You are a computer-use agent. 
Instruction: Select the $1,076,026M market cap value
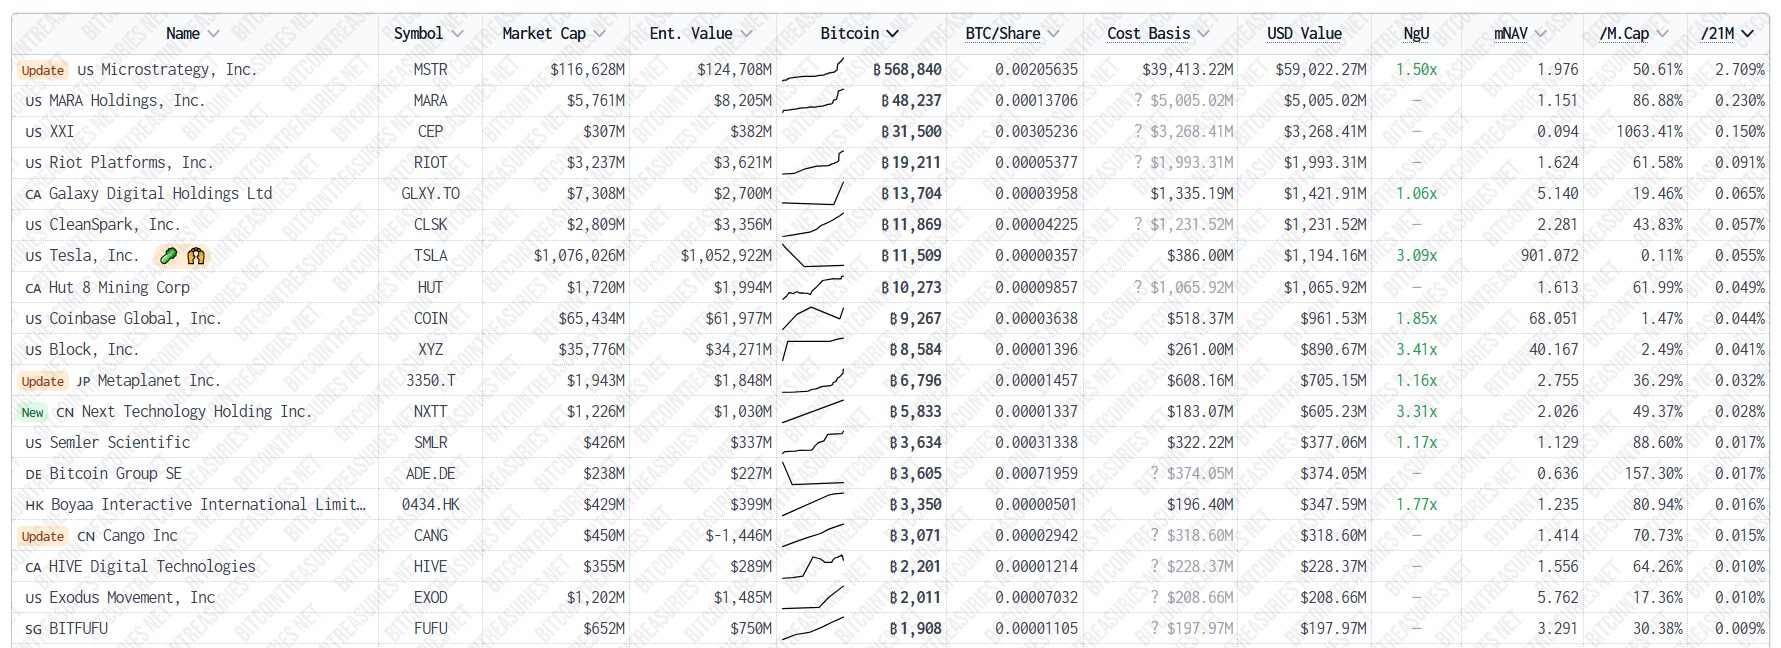coord(579,255)
